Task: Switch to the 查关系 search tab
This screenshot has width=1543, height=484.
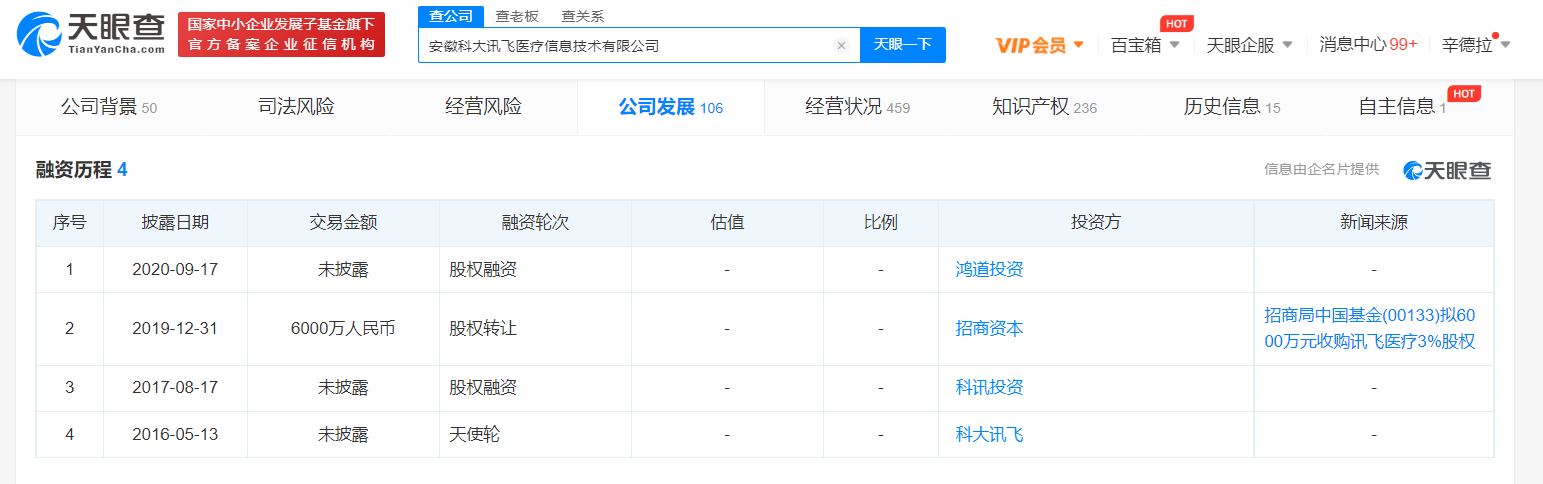Action: pos(582,16)
